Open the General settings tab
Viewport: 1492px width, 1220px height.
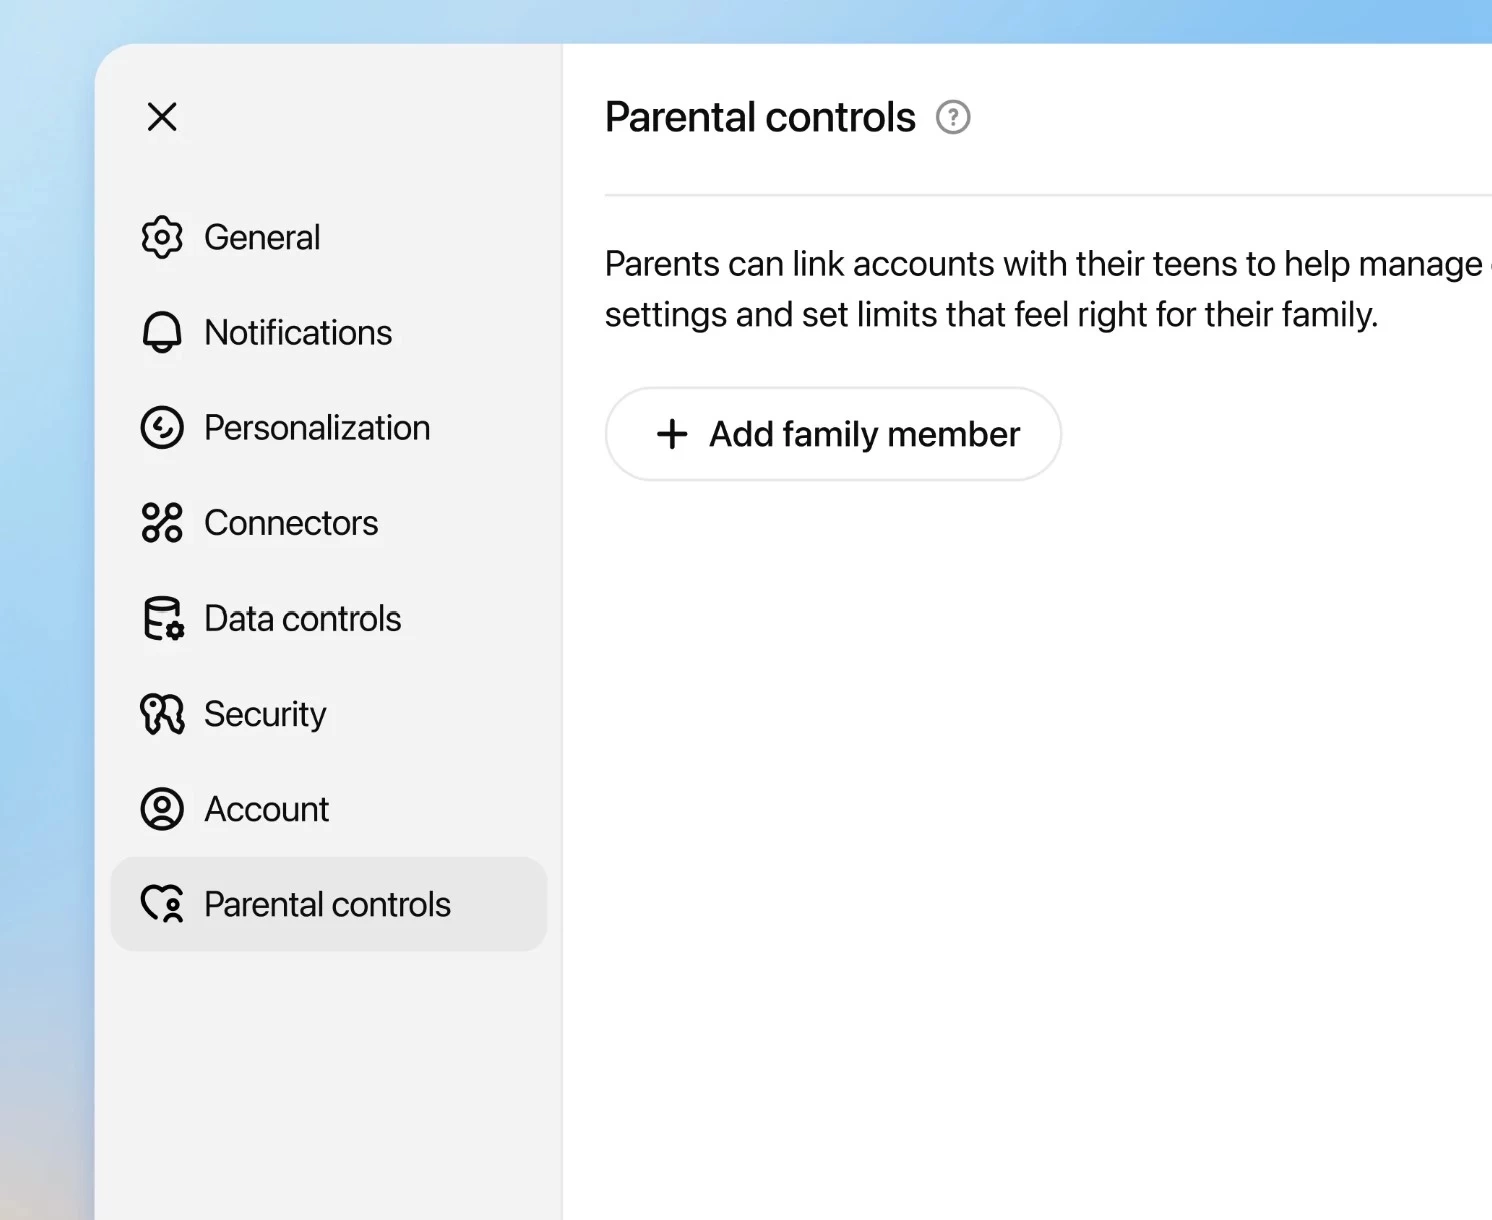point(262,238)
